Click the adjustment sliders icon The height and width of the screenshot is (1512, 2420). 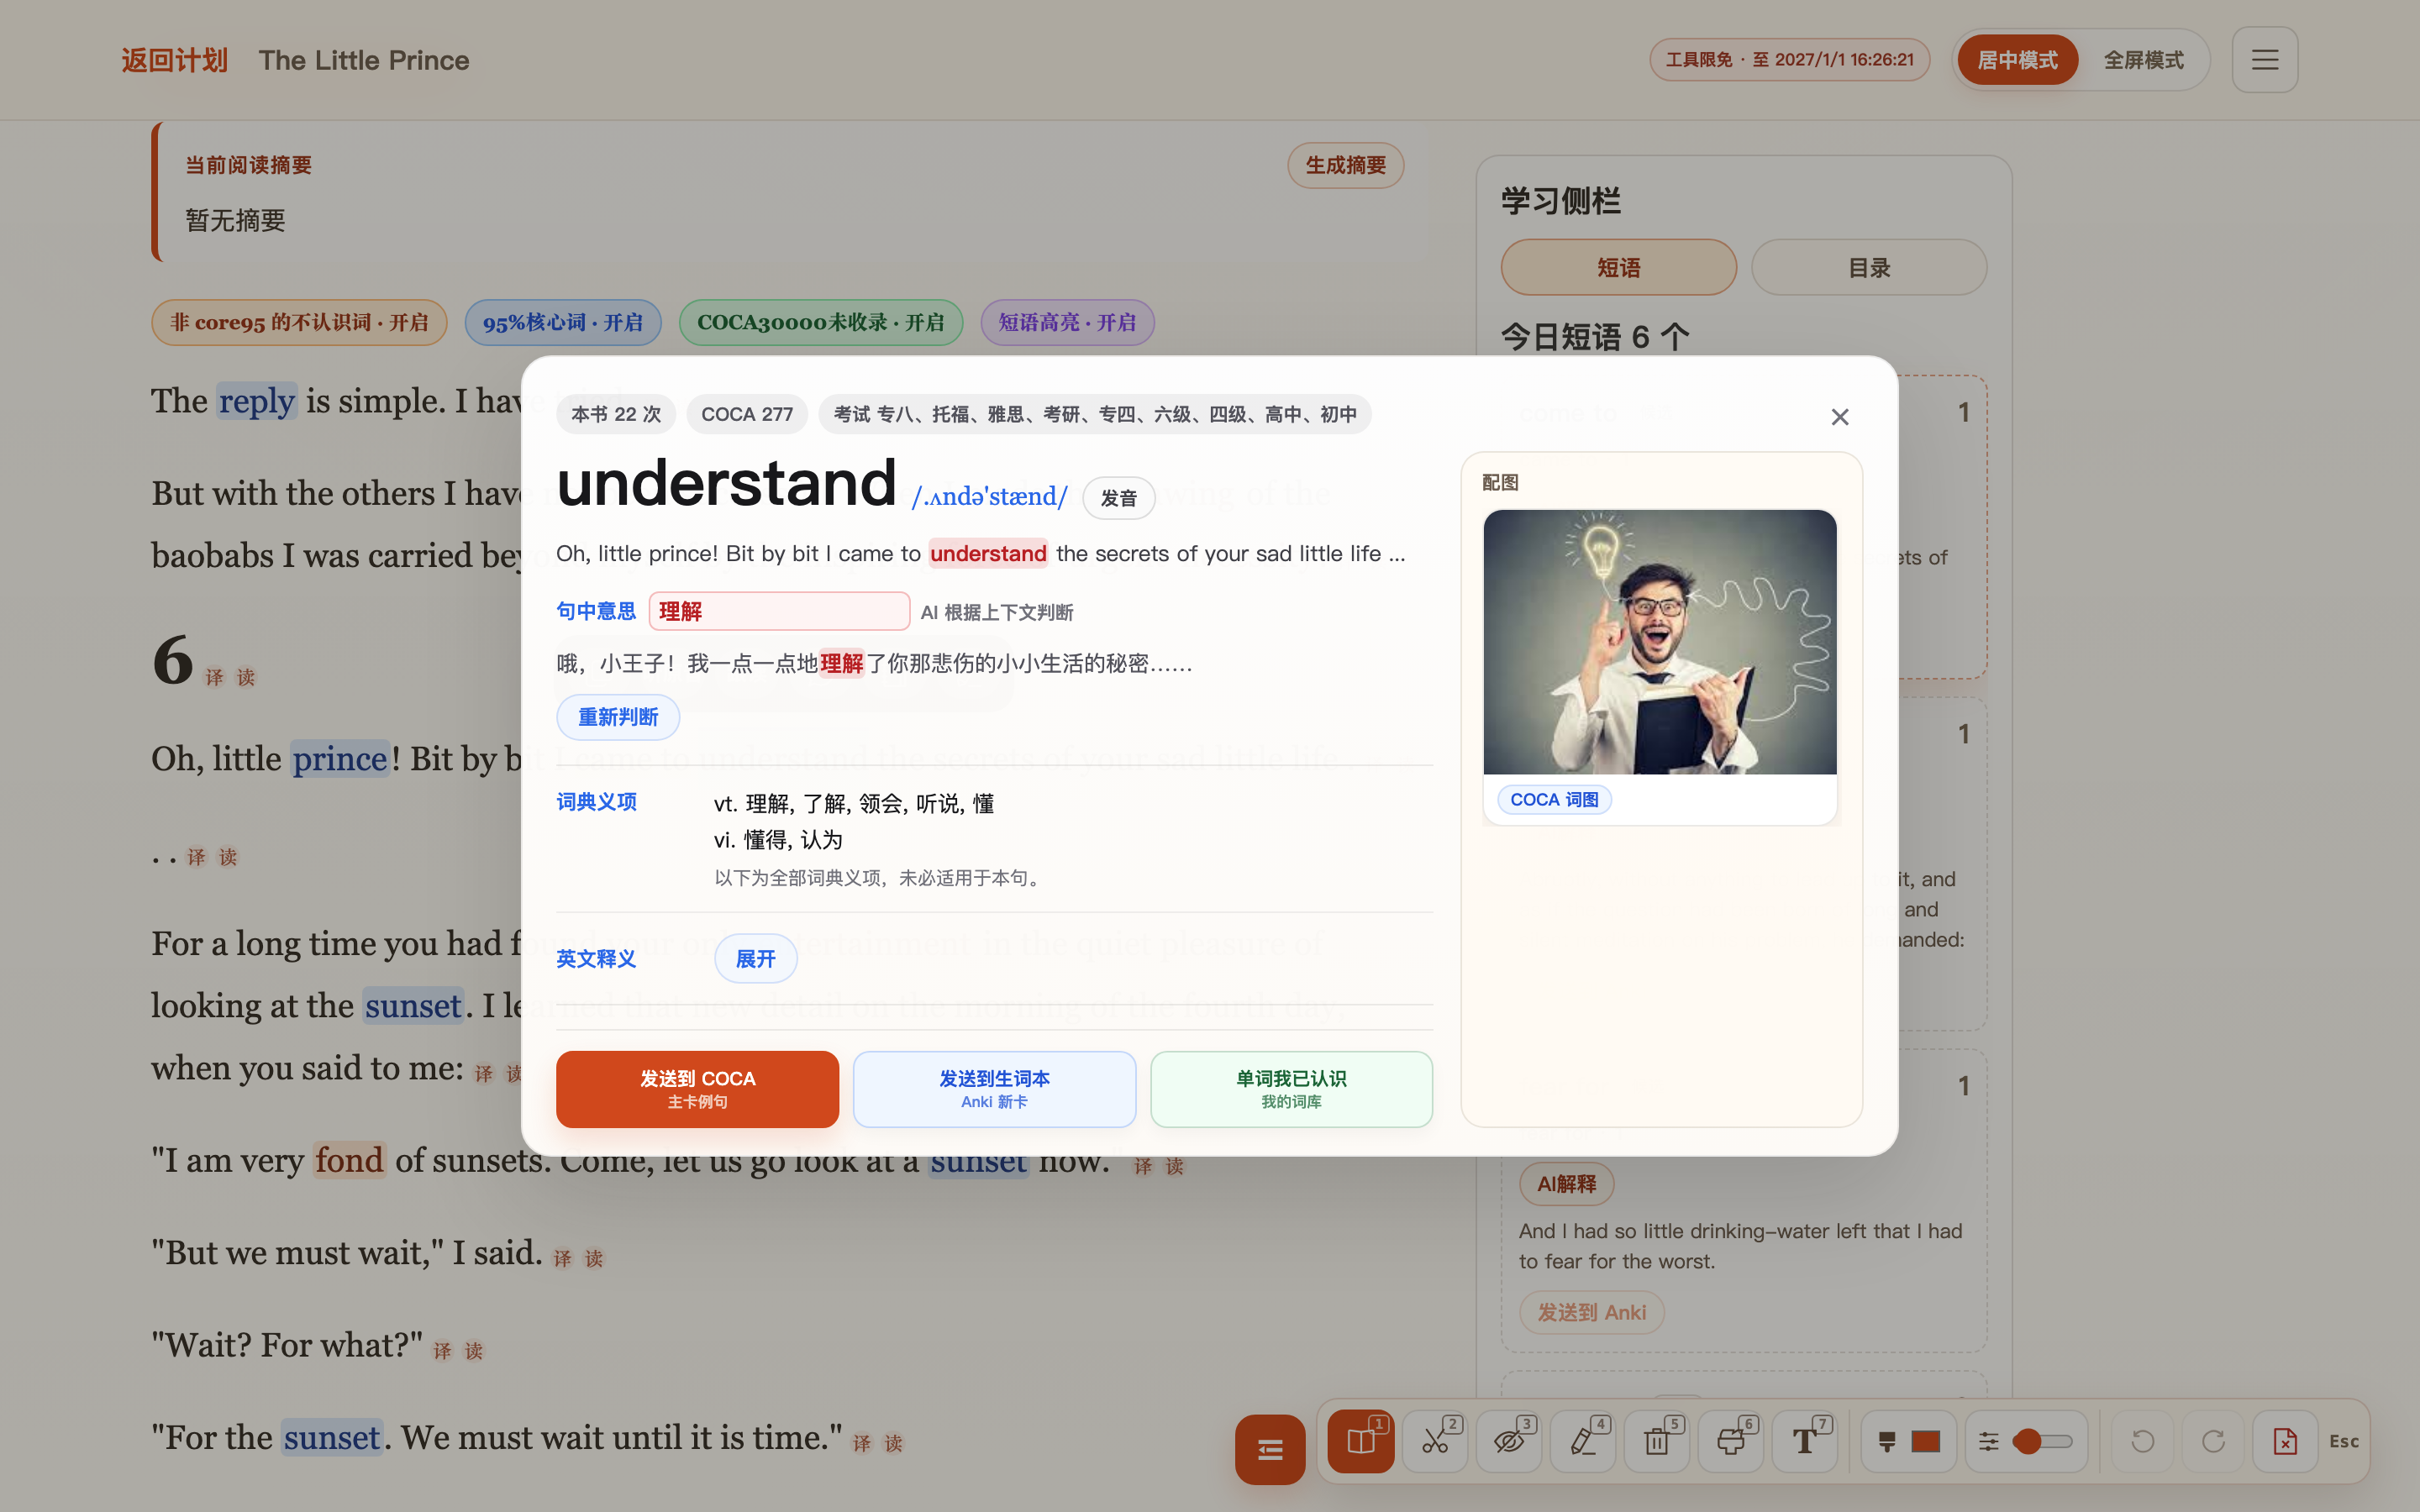click(x=1989, y=1441)
